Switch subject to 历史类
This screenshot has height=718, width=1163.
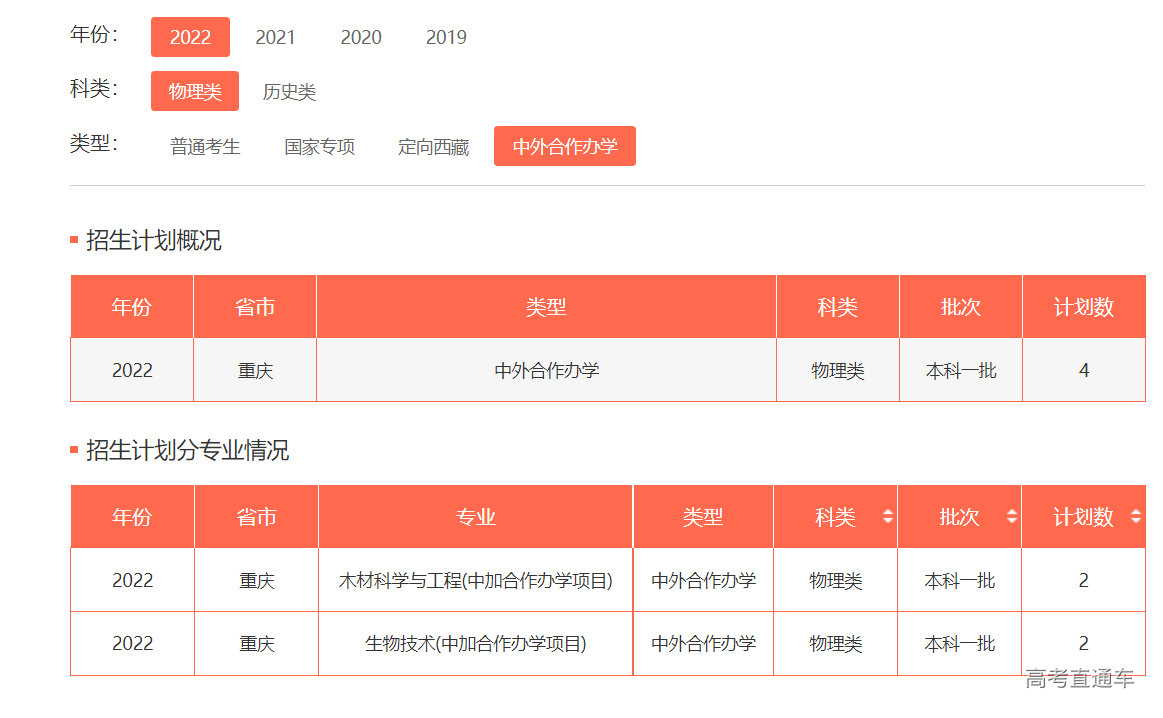tap(289, 92)
